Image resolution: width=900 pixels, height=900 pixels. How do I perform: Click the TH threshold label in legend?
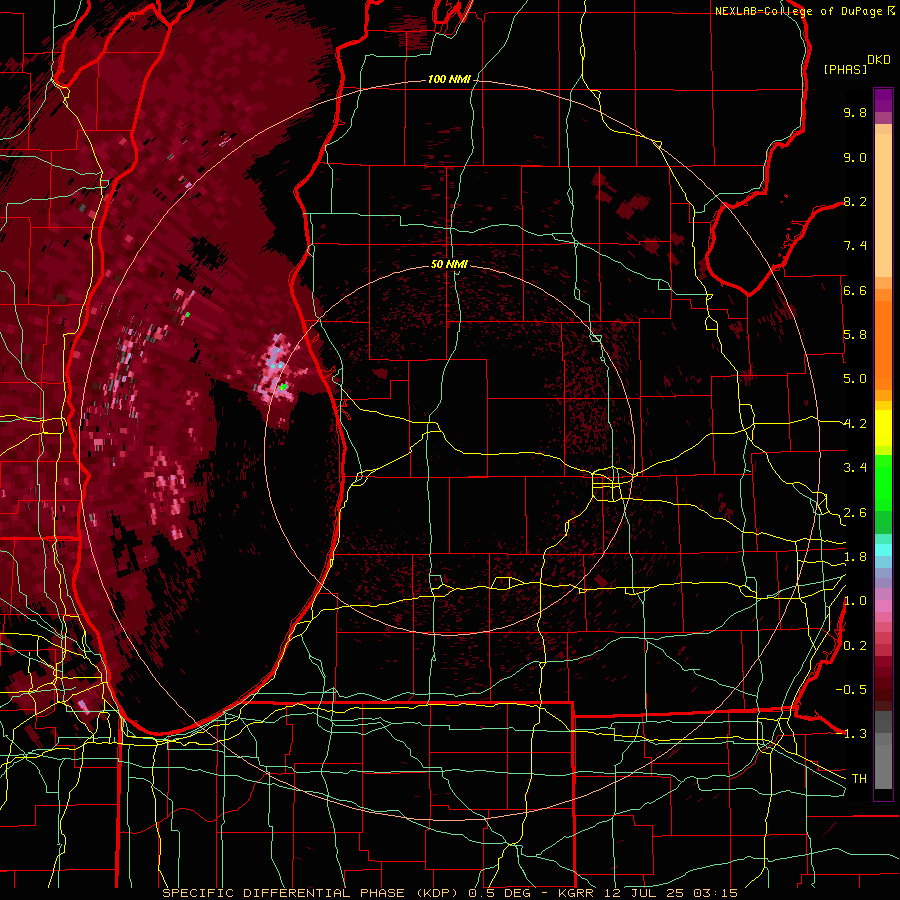859,779
